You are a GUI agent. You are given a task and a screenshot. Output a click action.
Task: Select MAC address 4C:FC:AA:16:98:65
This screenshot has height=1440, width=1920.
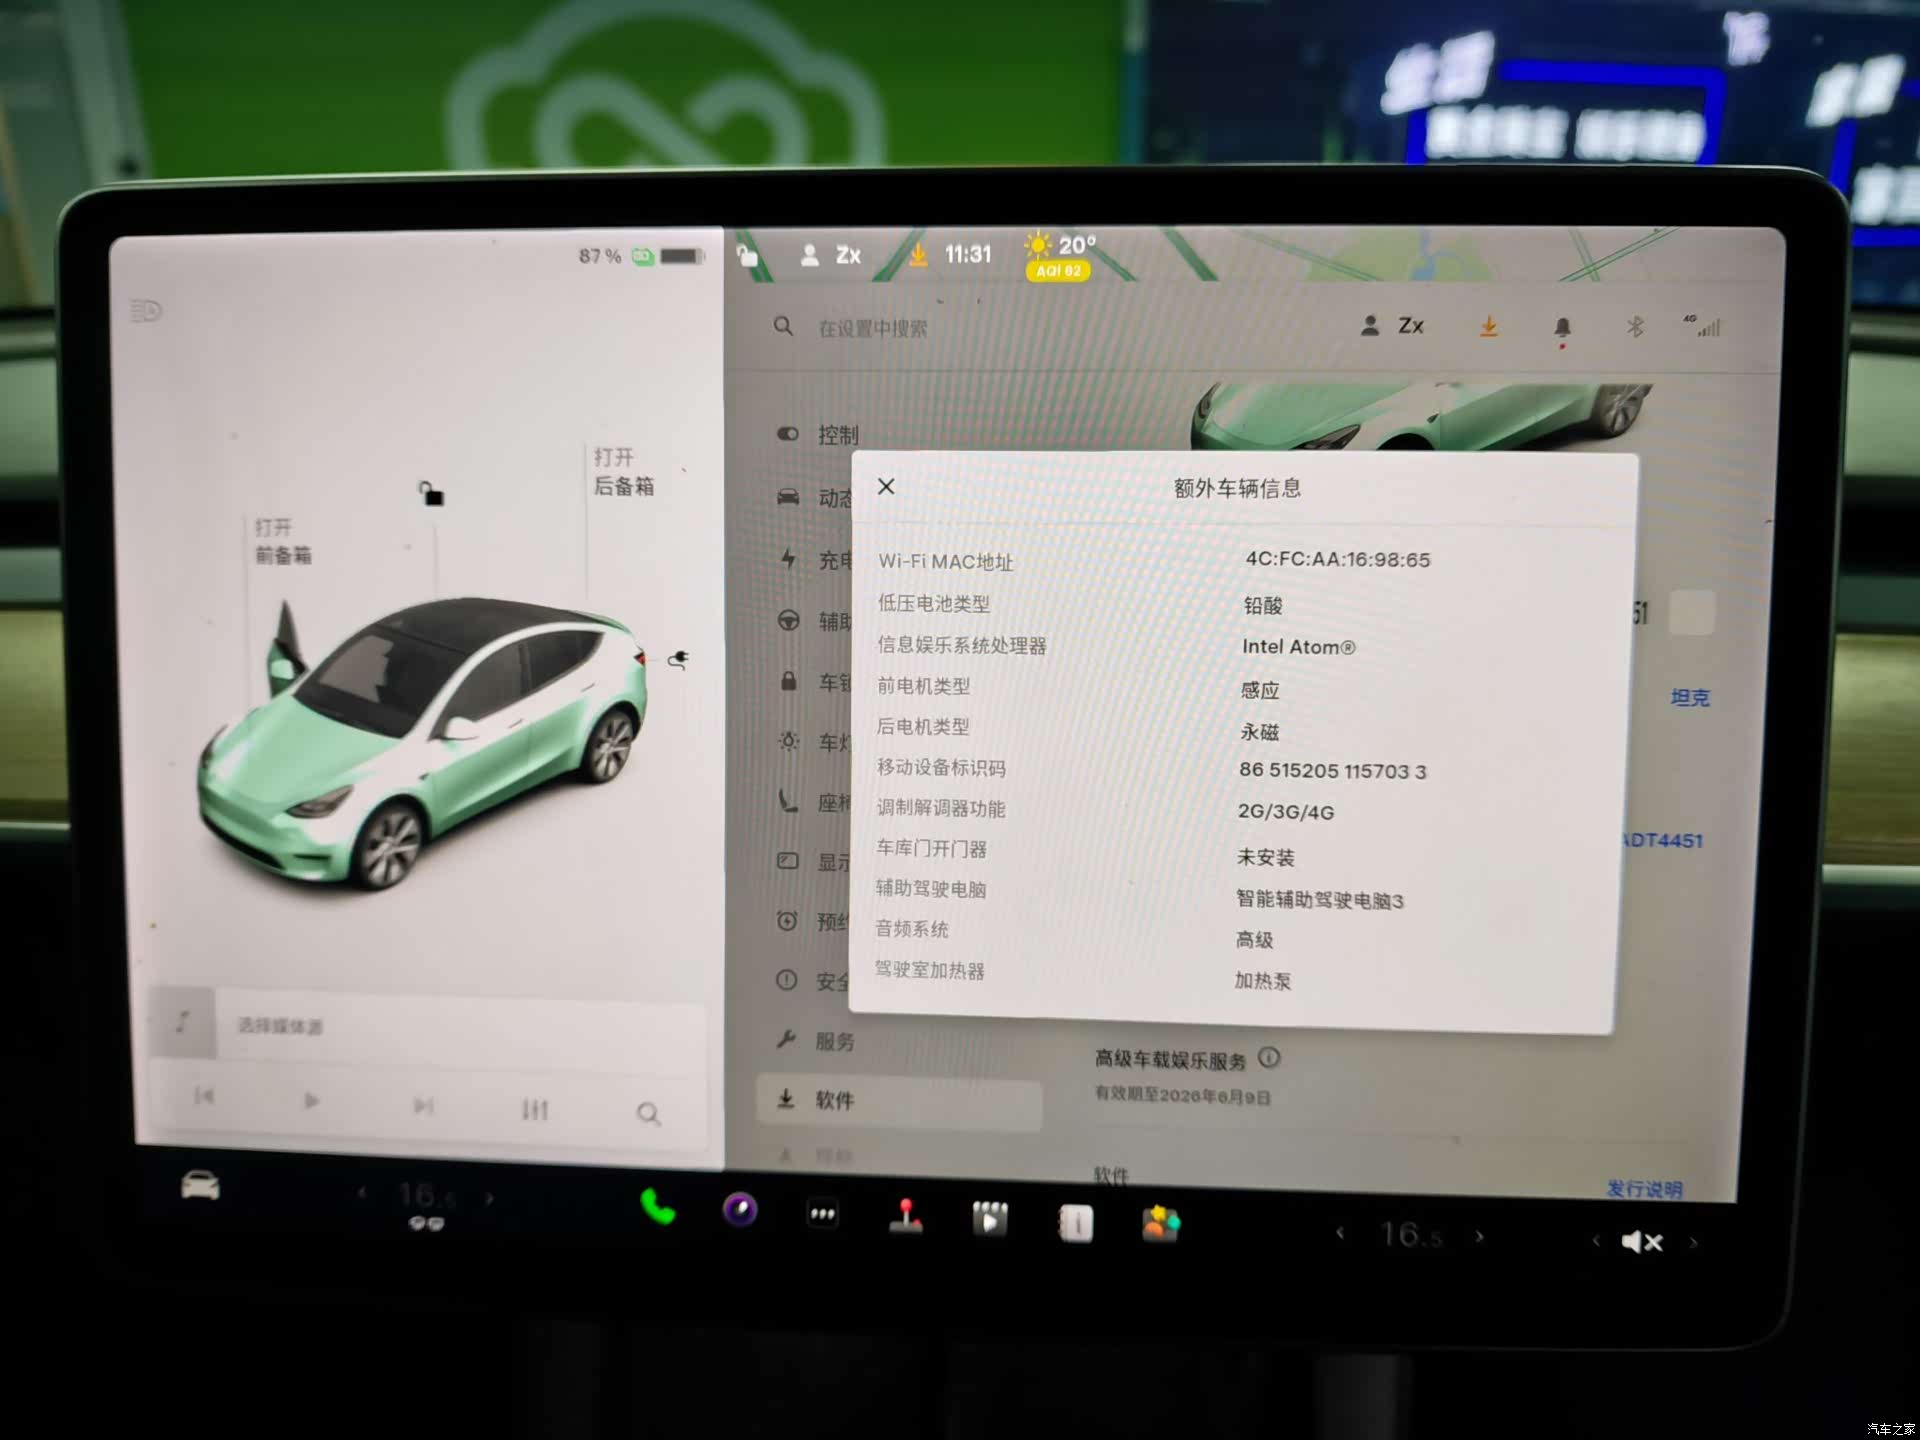(1337, 560)
